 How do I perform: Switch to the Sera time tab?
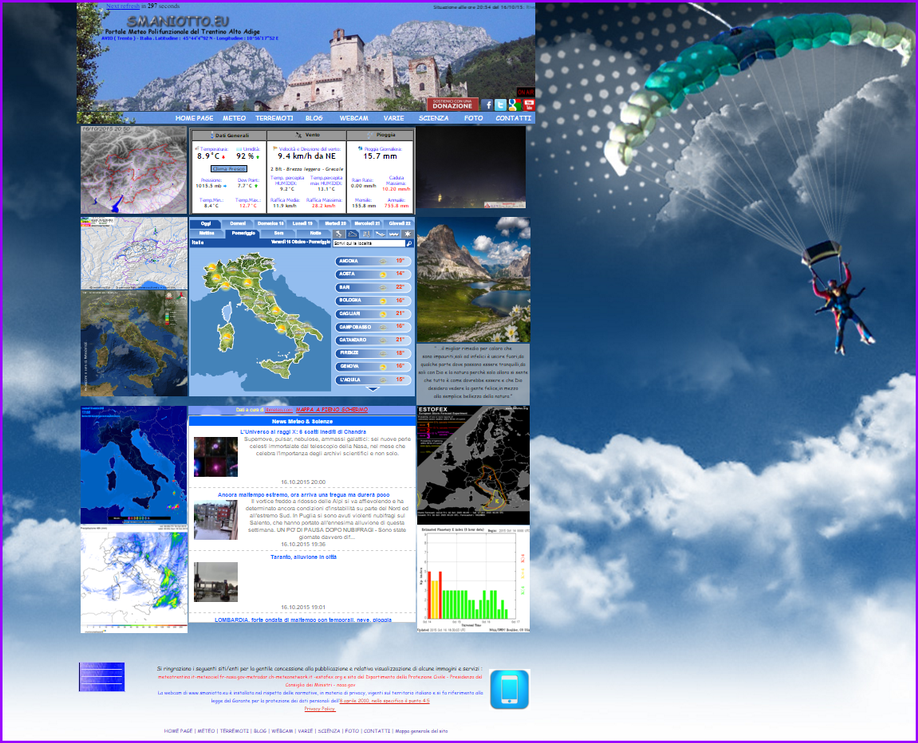[279, 234]
